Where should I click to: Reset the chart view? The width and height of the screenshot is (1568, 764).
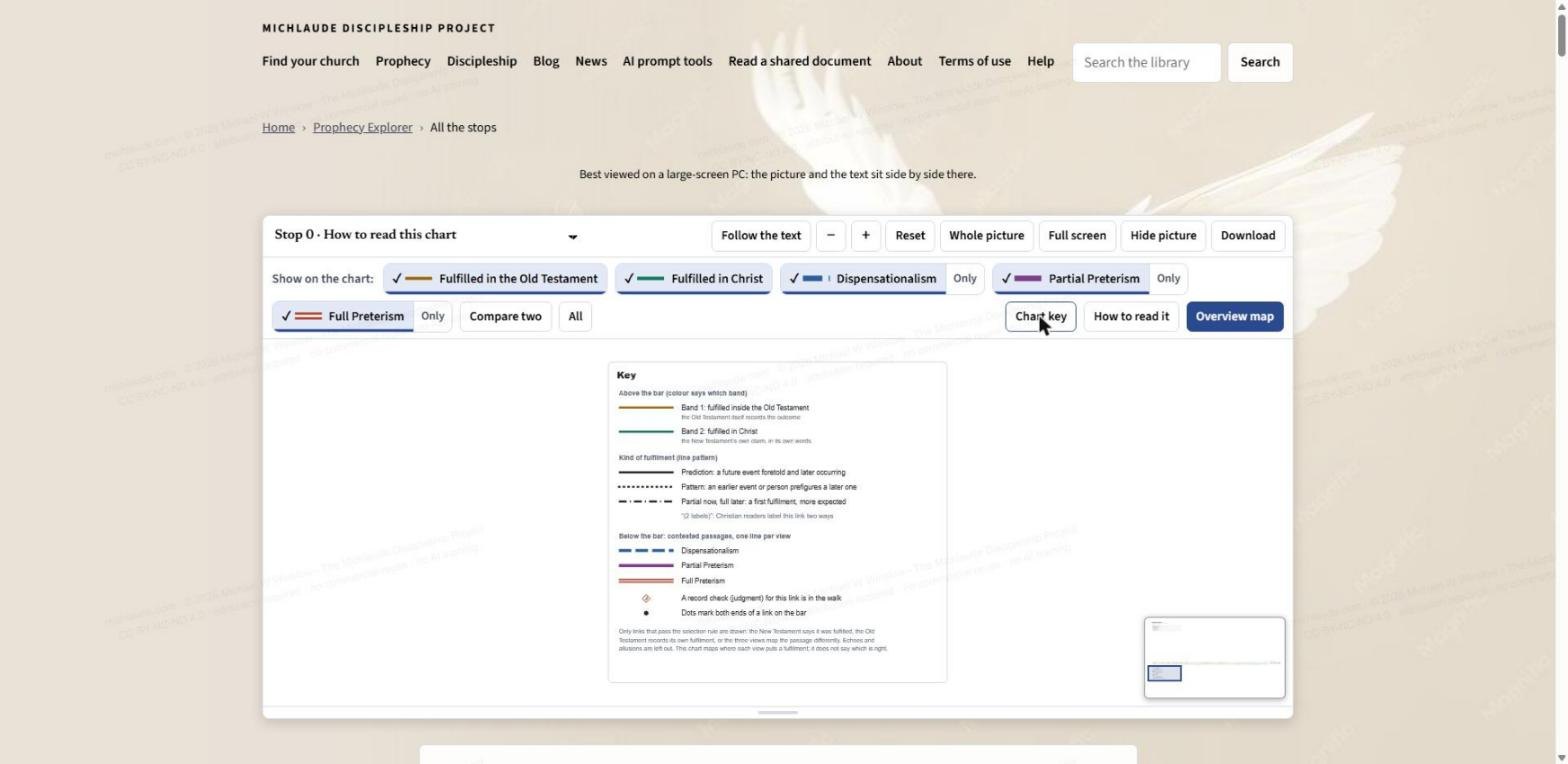[x=910, y=236]
